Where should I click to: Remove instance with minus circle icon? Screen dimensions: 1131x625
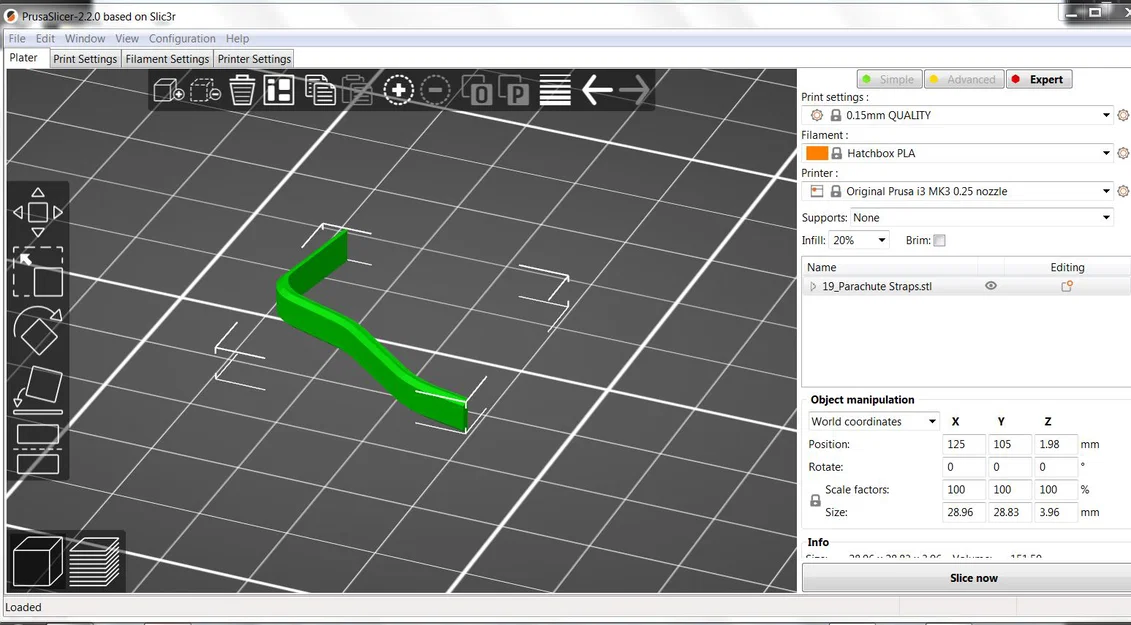click(435, 91)
